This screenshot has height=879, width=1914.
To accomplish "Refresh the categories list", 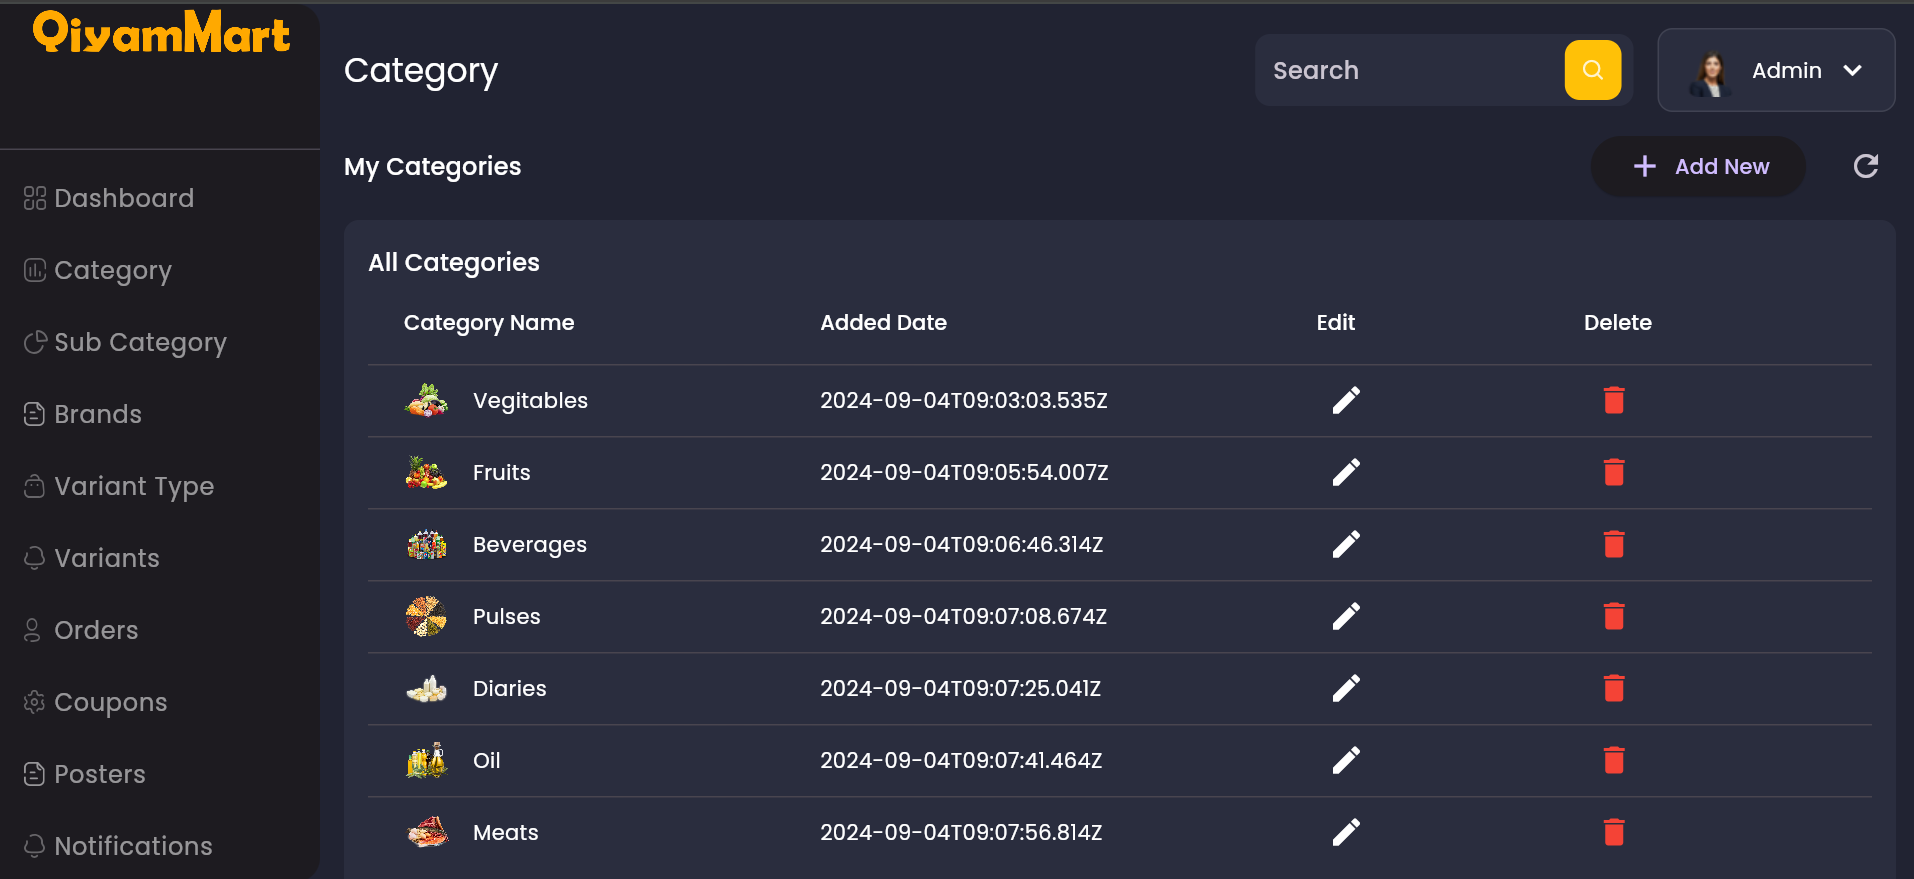I will (x=1865, y=166).
